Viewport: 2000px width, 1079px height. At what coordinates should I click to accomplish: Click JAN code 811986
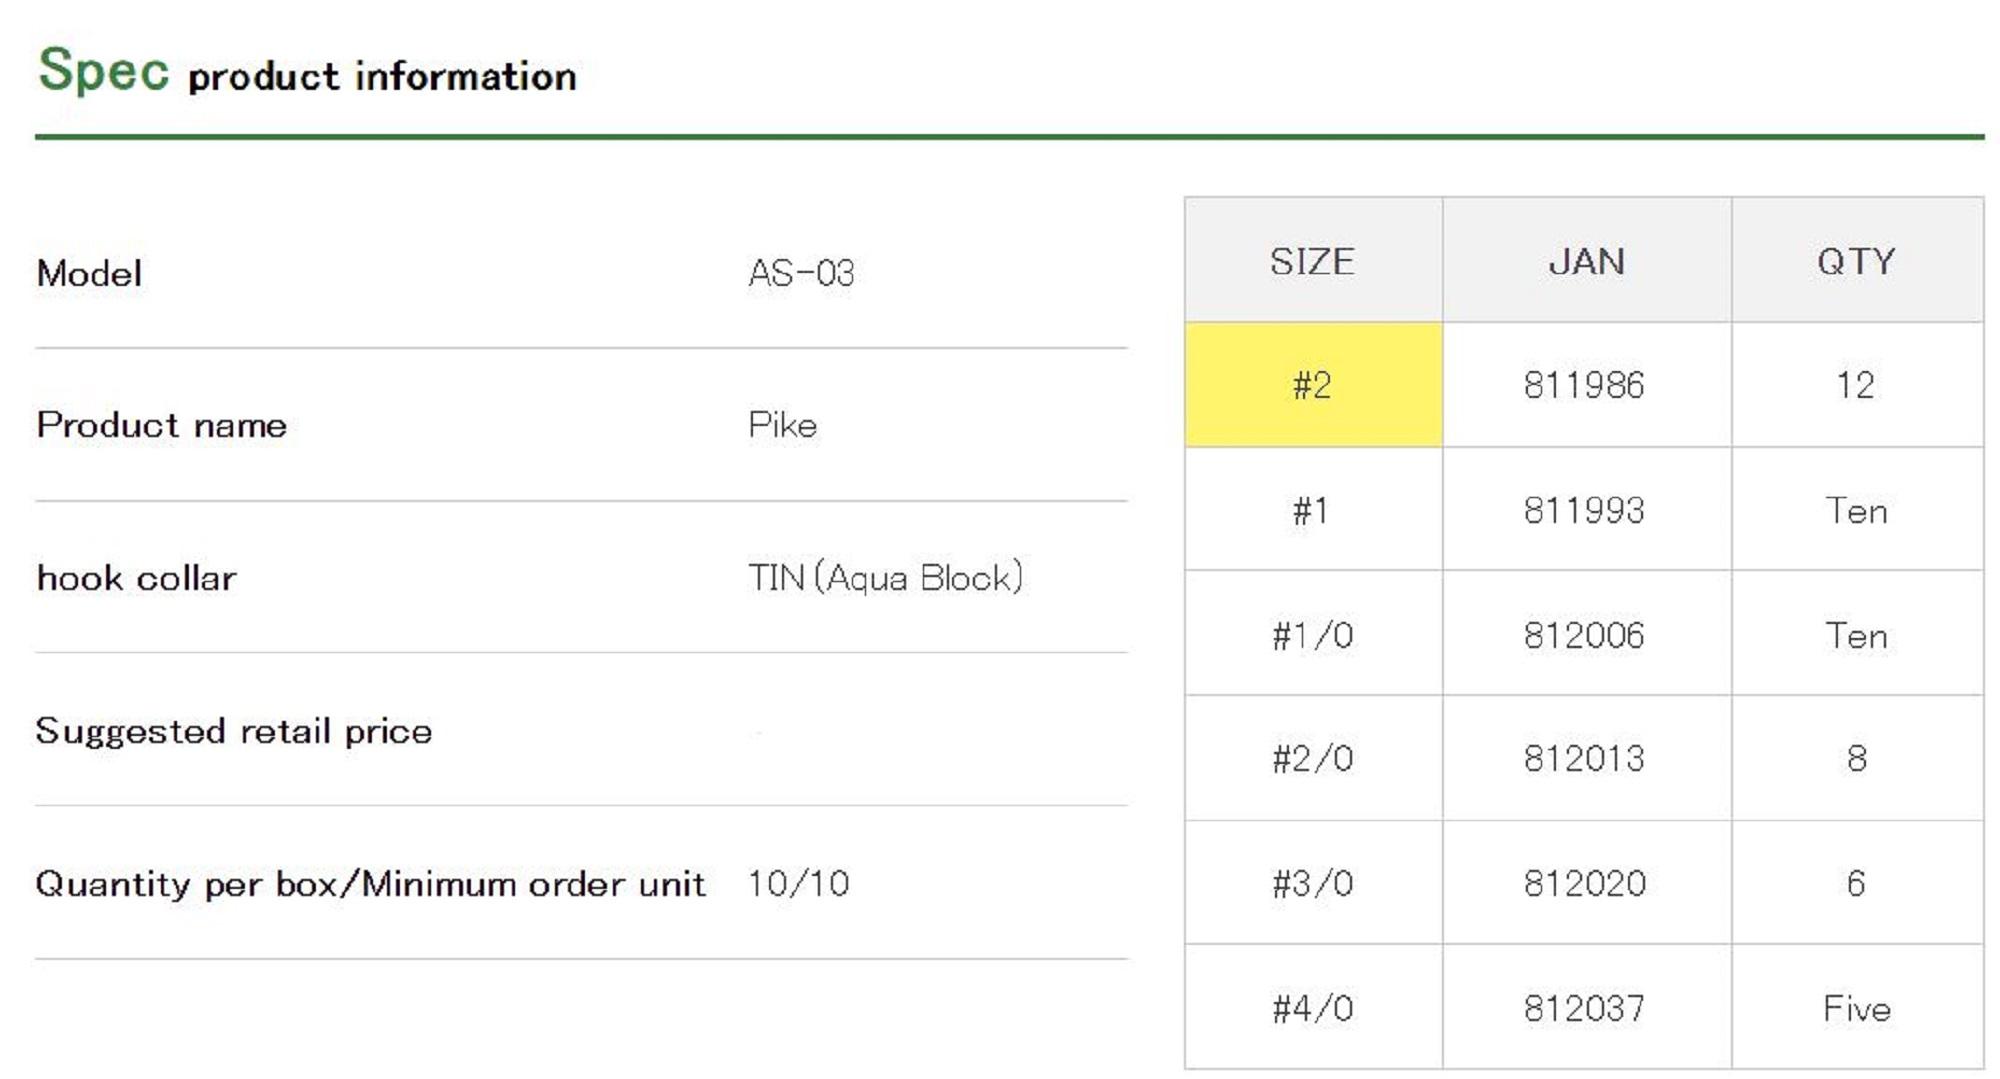point(1584,385)
